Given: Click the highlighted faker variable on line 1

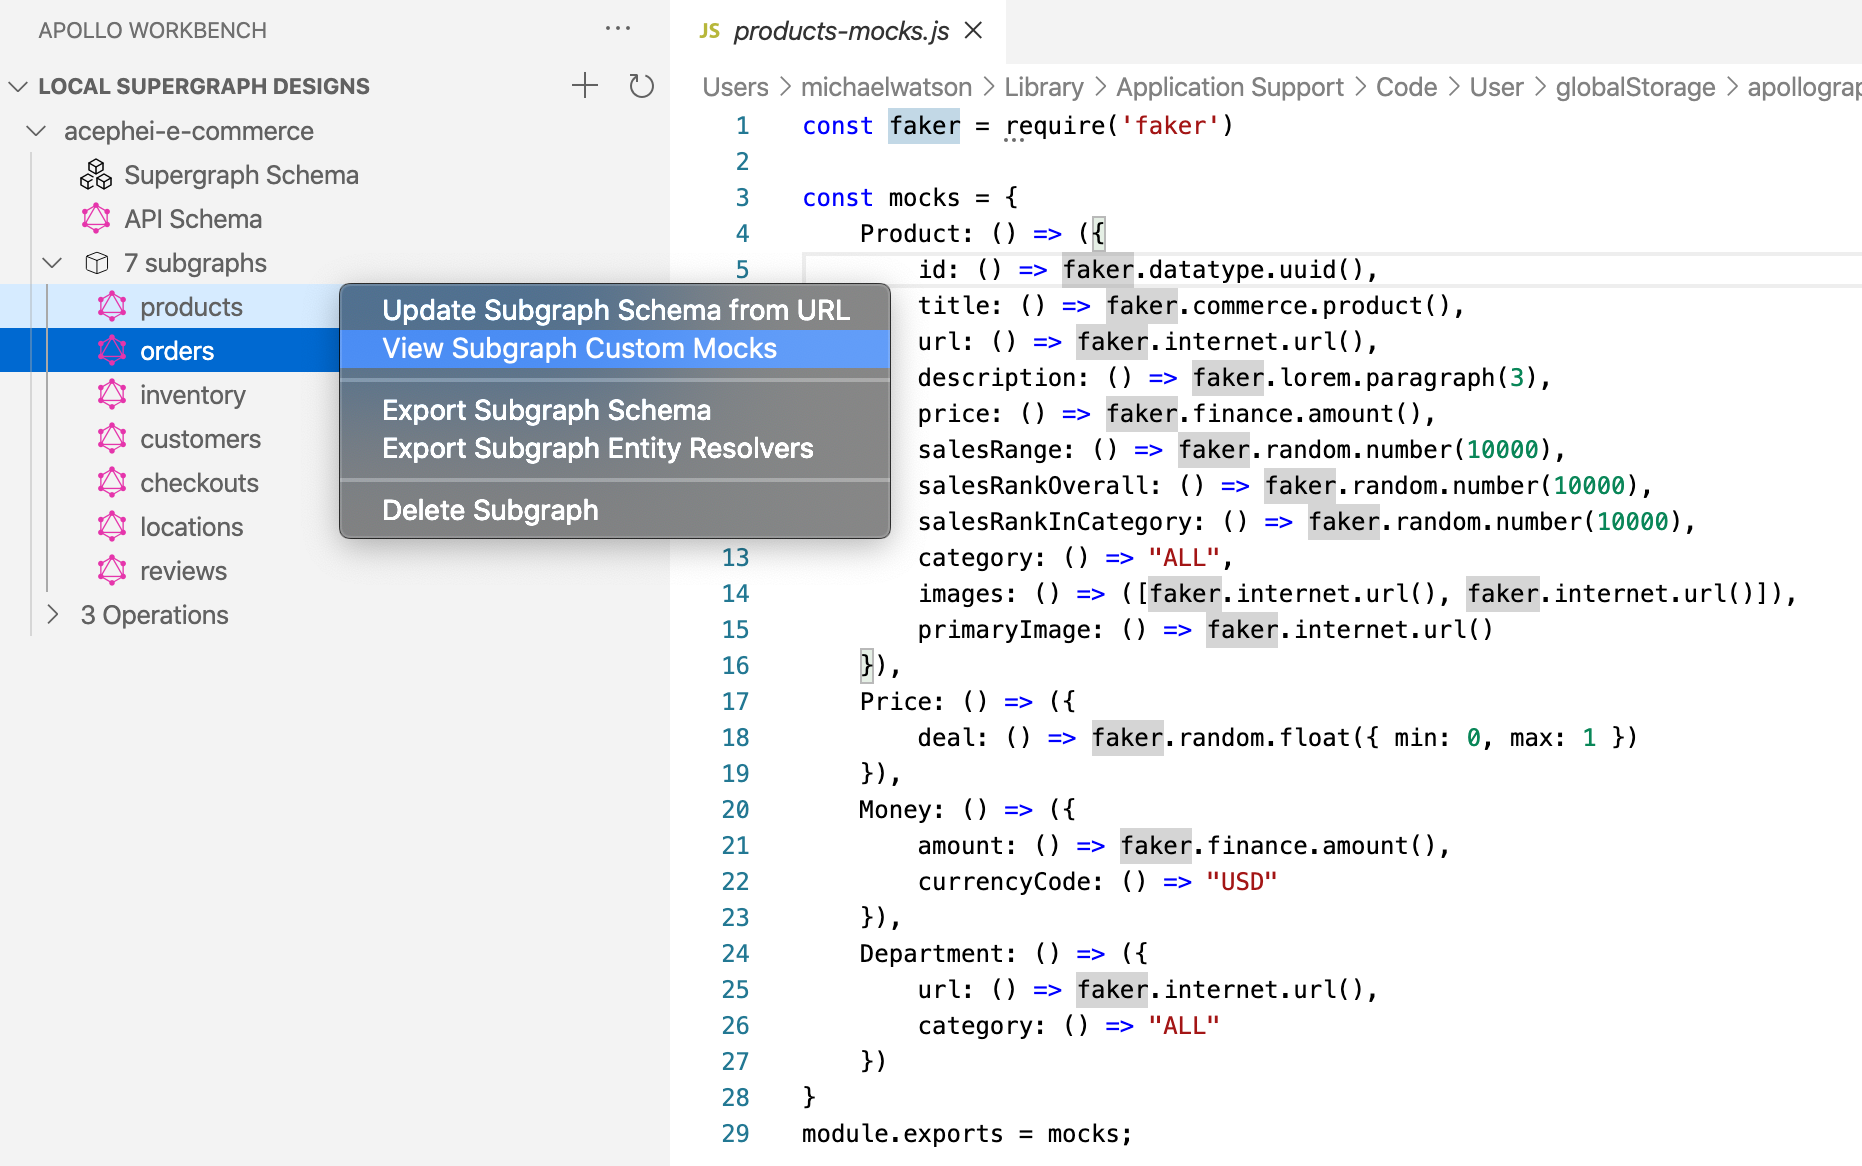Looking at the screenshot, I should (924, 126).
